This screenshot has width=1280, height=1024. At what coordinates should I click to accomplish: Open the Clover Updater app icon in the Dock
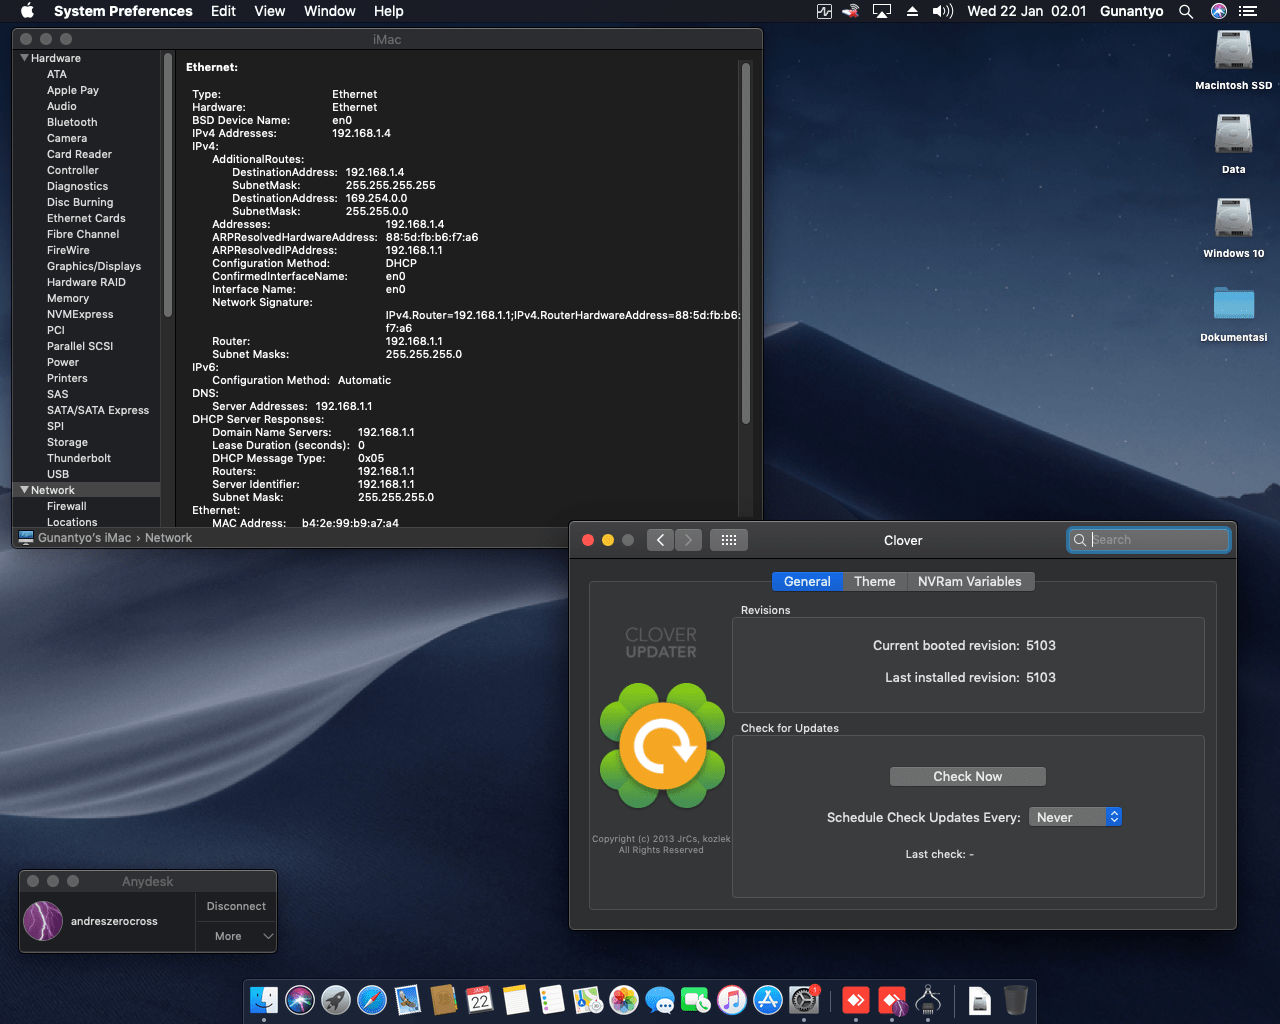[x=925, y=1000]
